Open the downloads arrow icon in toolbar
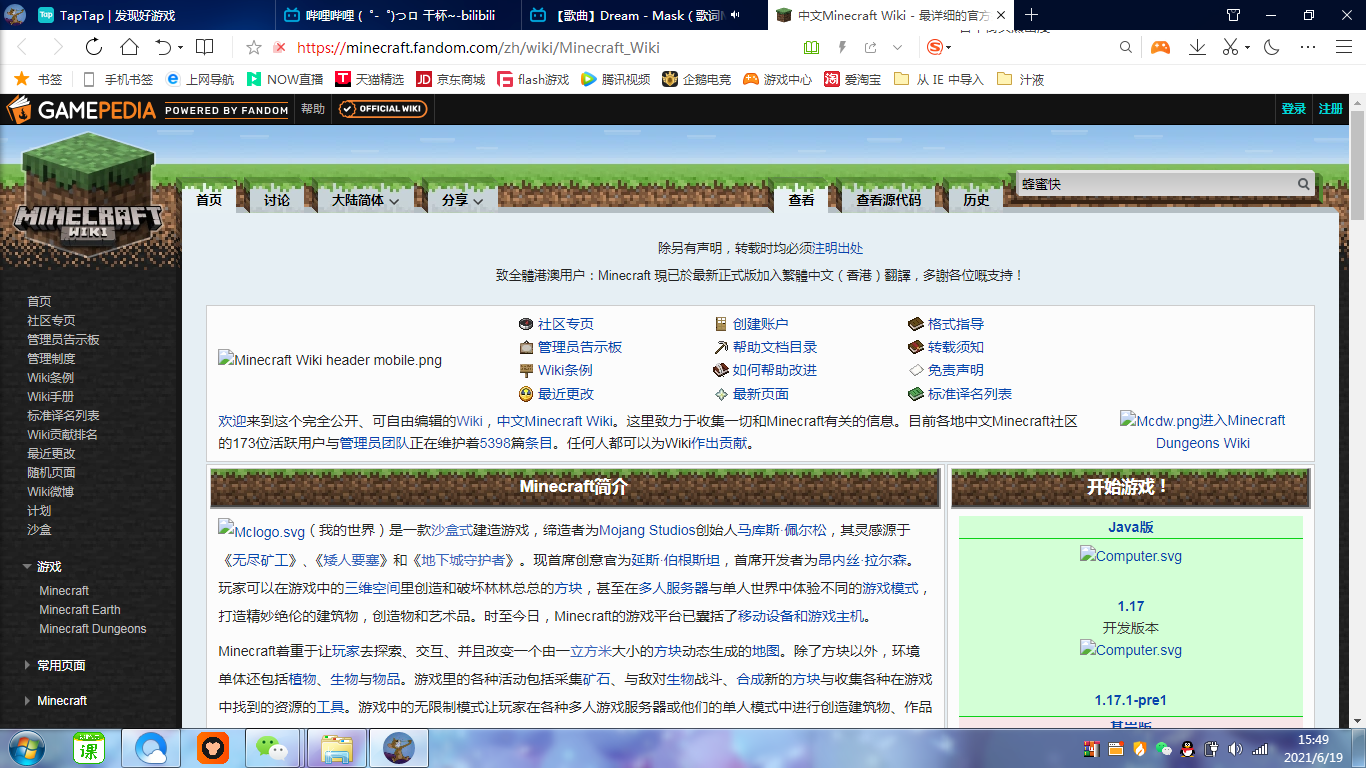The height and width of the screenshot is (768, 1366). [1197, 47]
